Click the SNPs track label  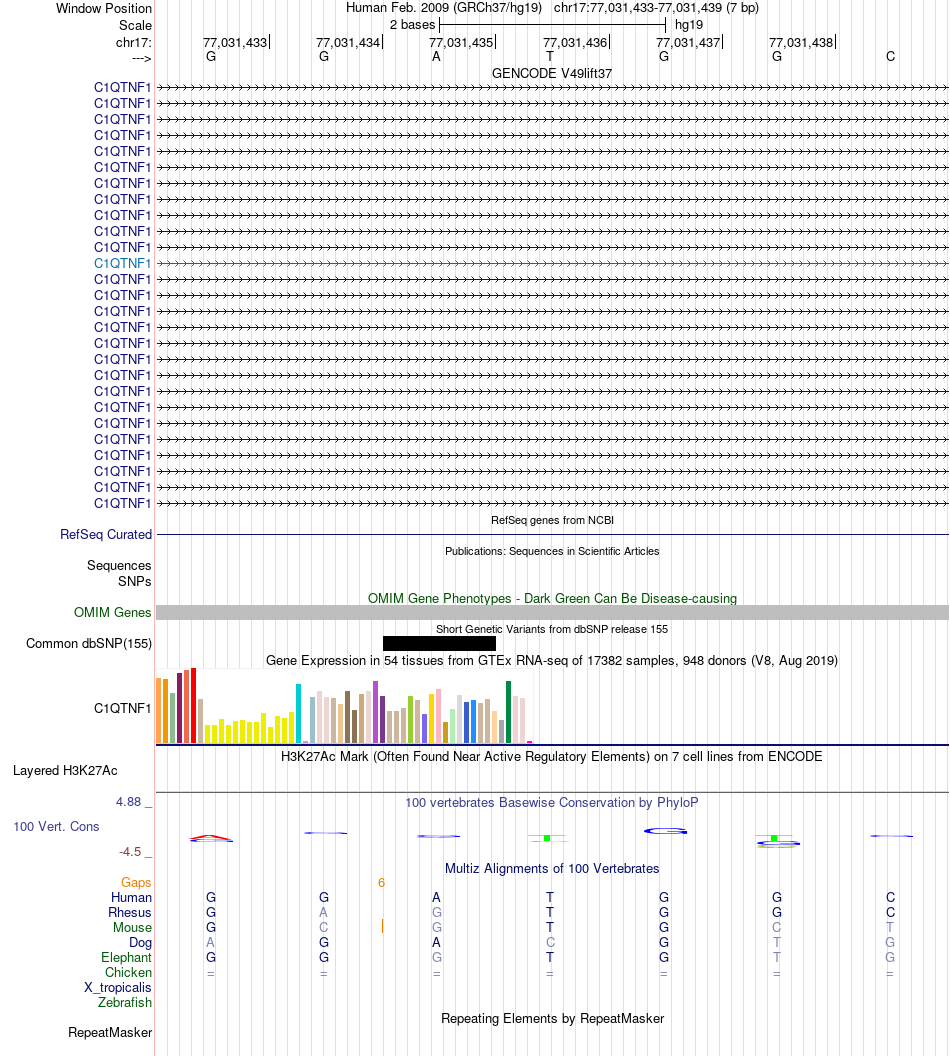click(x=135, y=581)
